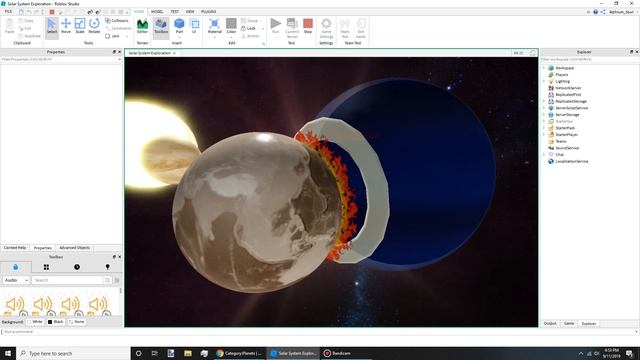Activate the Move tool
This screenshot has width=640, height=360.
coord(66,27)
